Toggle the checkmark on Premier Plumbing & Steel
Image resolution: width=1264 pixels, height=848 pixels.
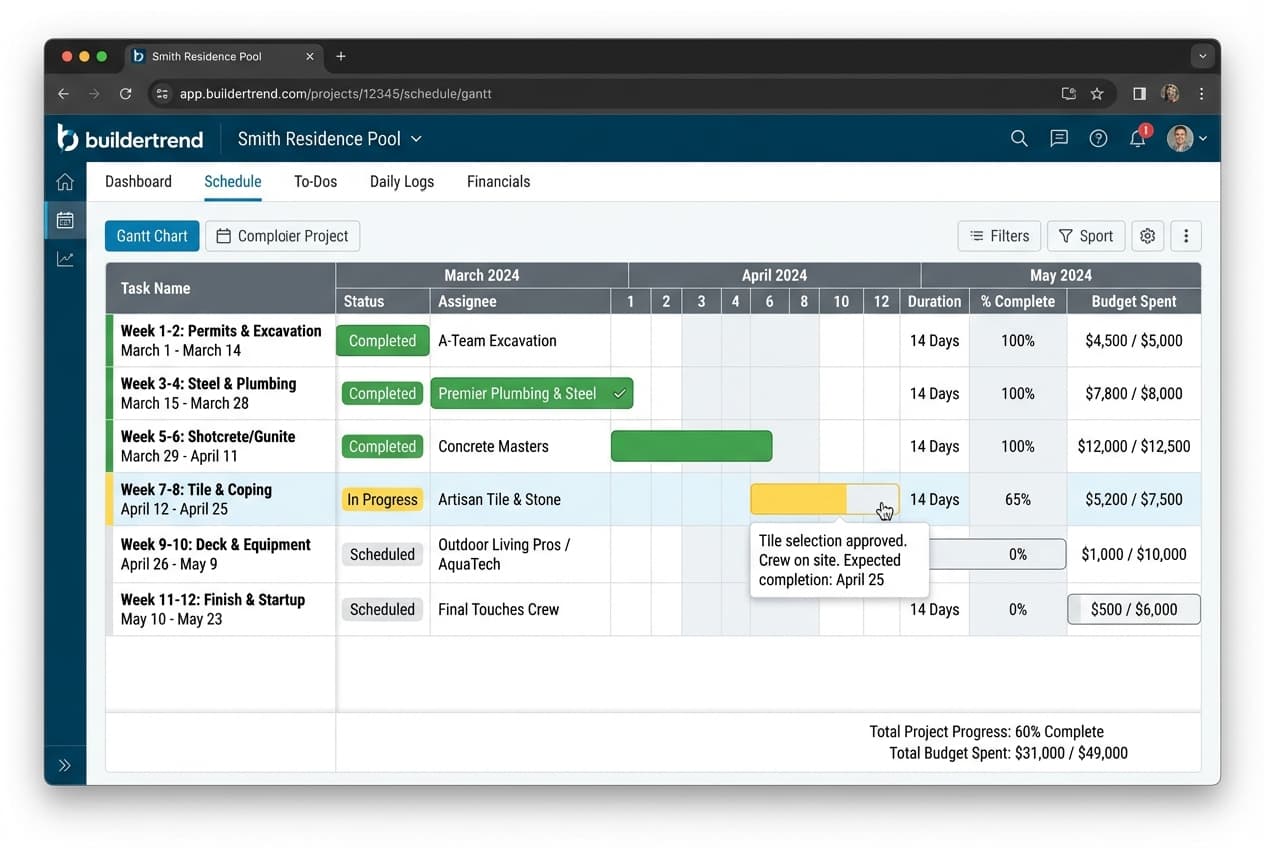(x=619, y=393)
